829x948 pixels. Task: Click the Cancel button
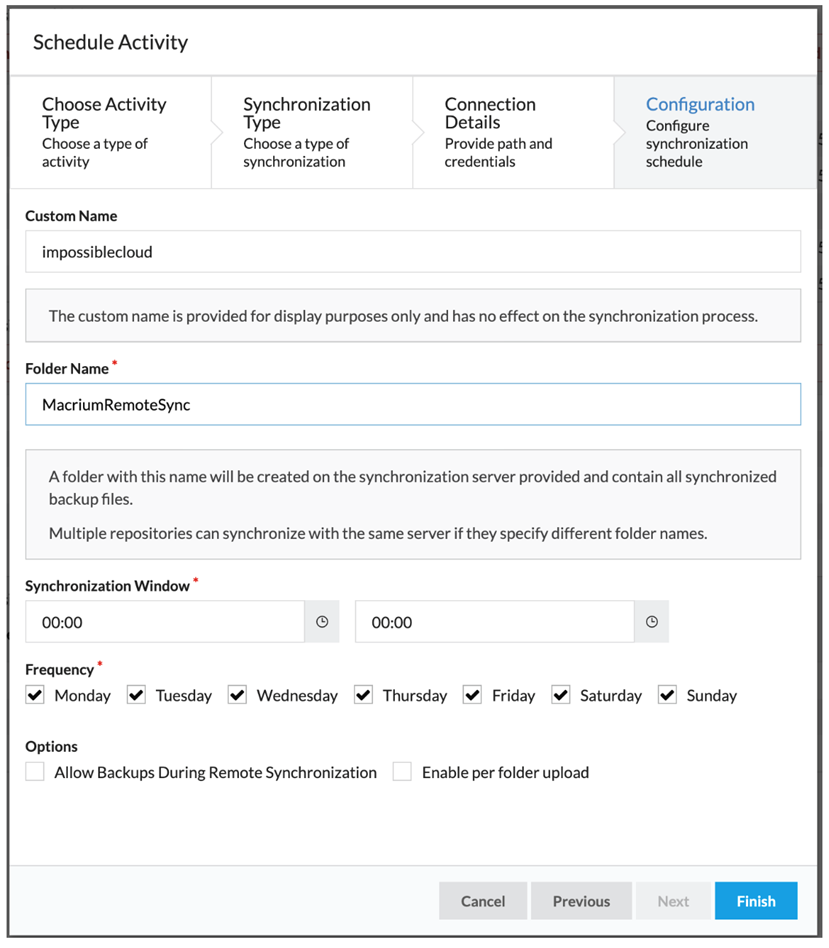pyautogui.click(x=483, y=901)
